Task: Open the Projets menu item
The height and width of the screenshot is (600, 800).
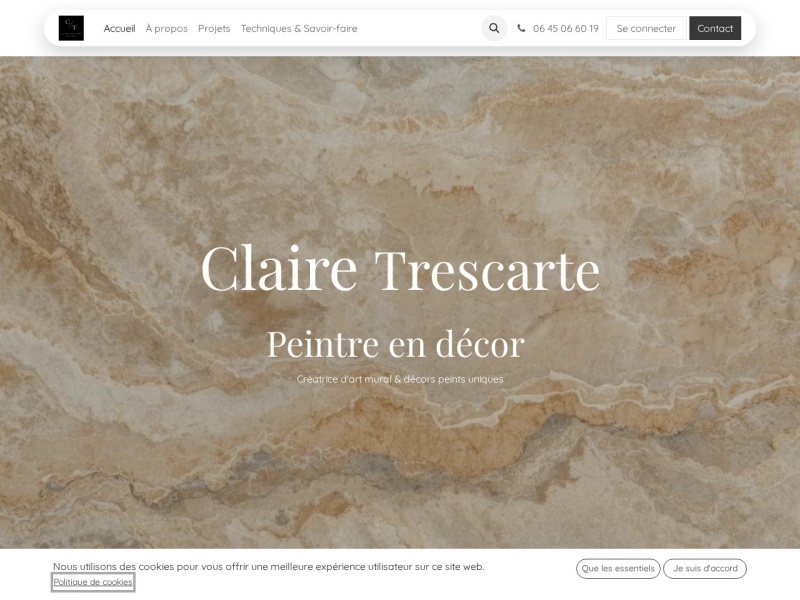Action: (214, 29)
